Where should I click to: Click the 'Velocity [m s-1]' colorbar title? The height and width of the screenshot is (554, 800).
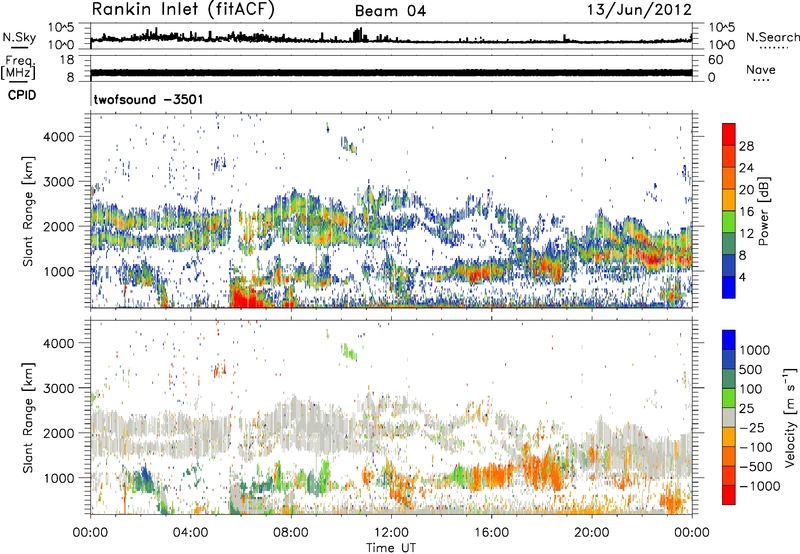click(x=790, y=417)
